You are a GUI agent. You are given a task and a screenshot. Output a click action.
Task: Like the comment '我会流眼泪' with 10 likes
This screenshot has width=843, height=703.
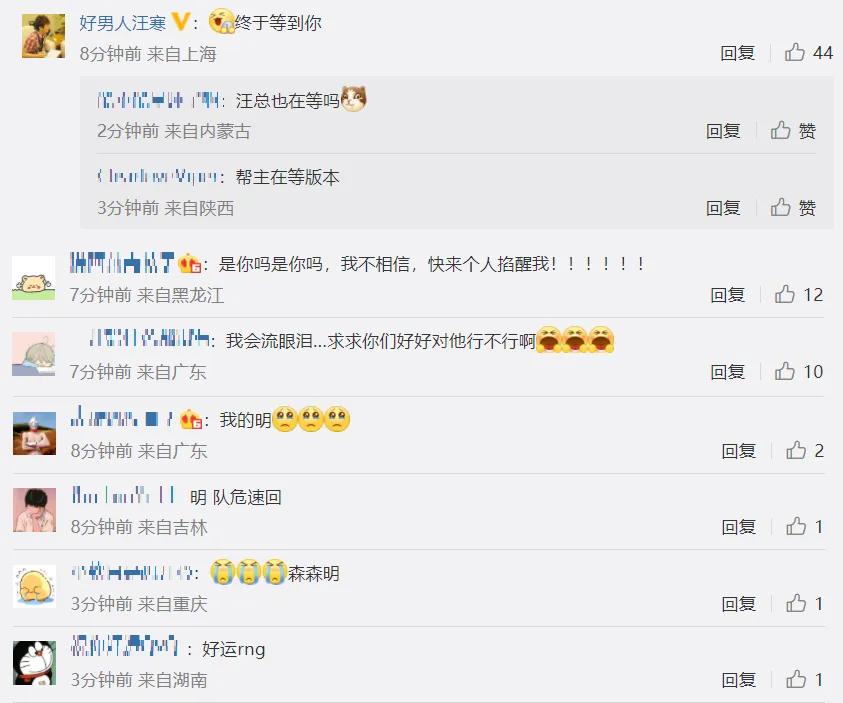799,371
